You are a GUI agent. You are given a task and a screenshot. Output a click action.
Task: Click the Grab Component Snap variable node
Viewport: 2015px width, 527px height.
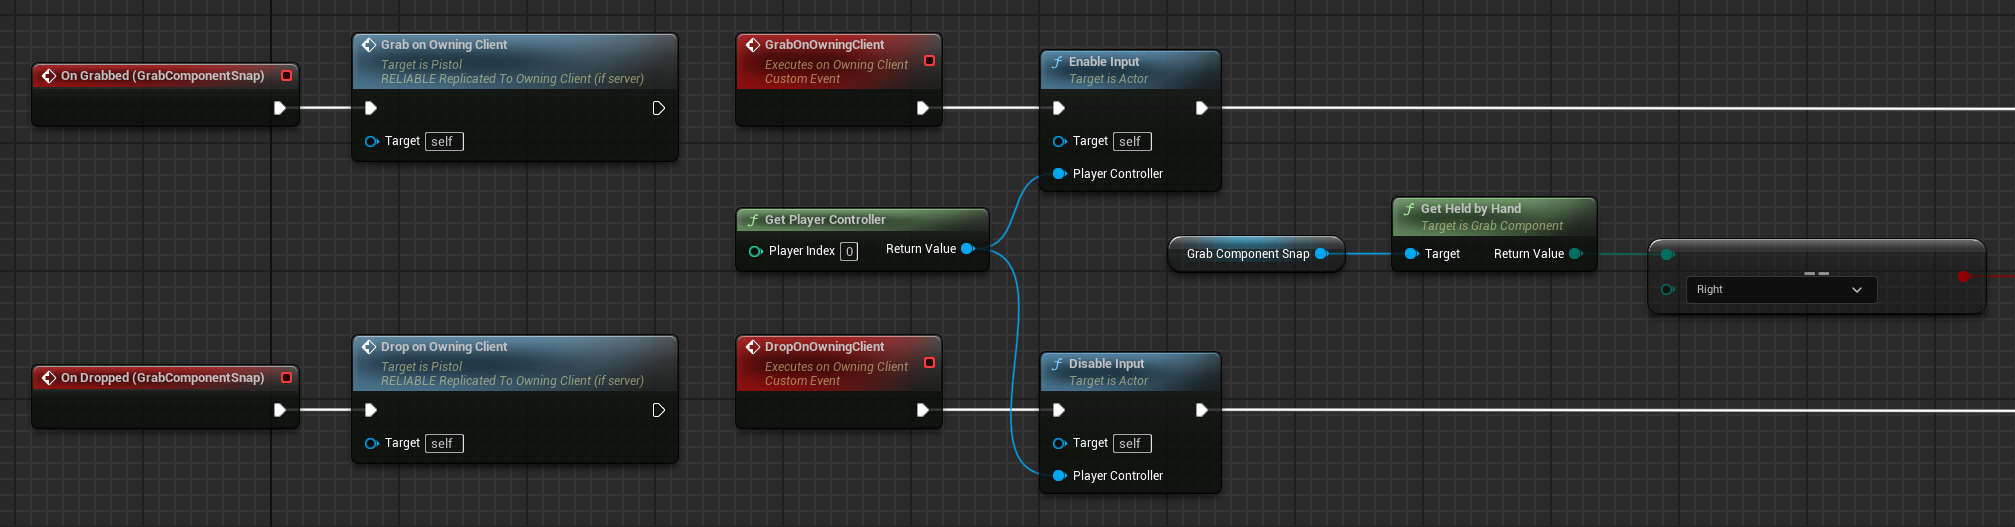1256,254
